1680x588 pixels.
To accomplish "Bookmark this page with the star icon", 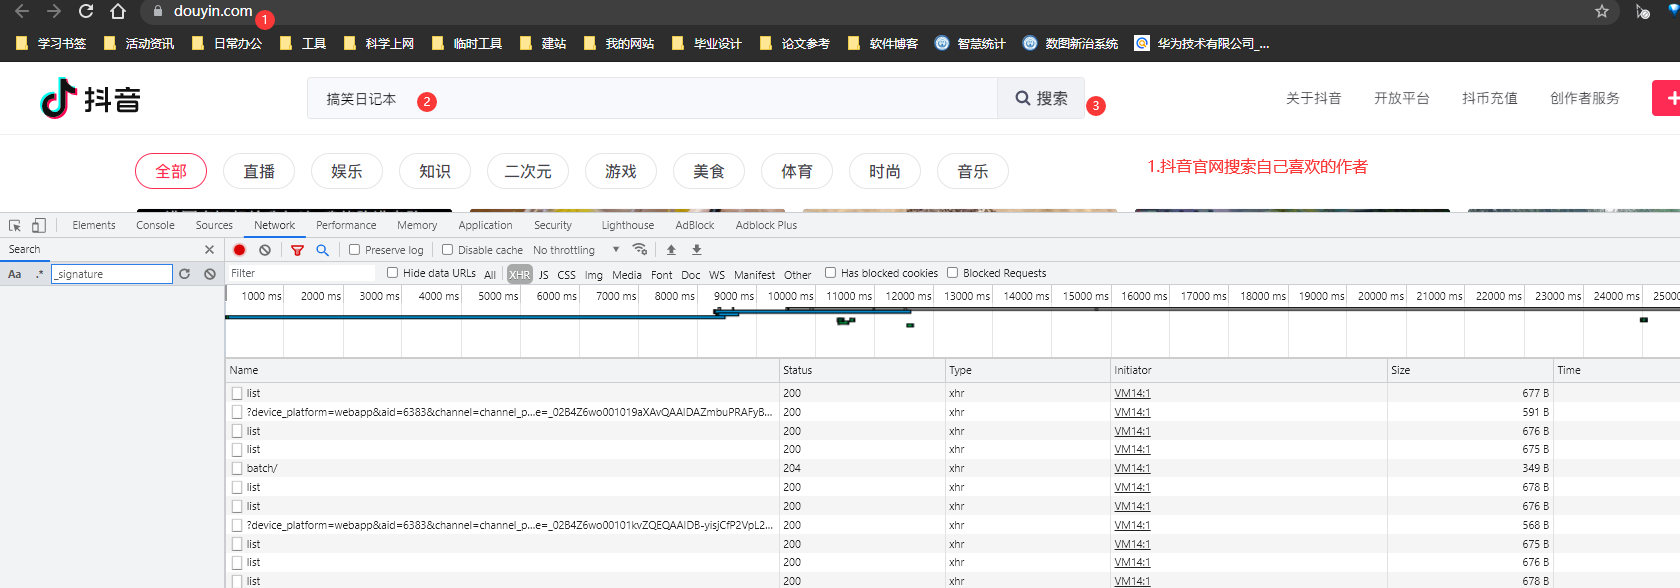I will pyautogui.click(x=1602, y=11).
